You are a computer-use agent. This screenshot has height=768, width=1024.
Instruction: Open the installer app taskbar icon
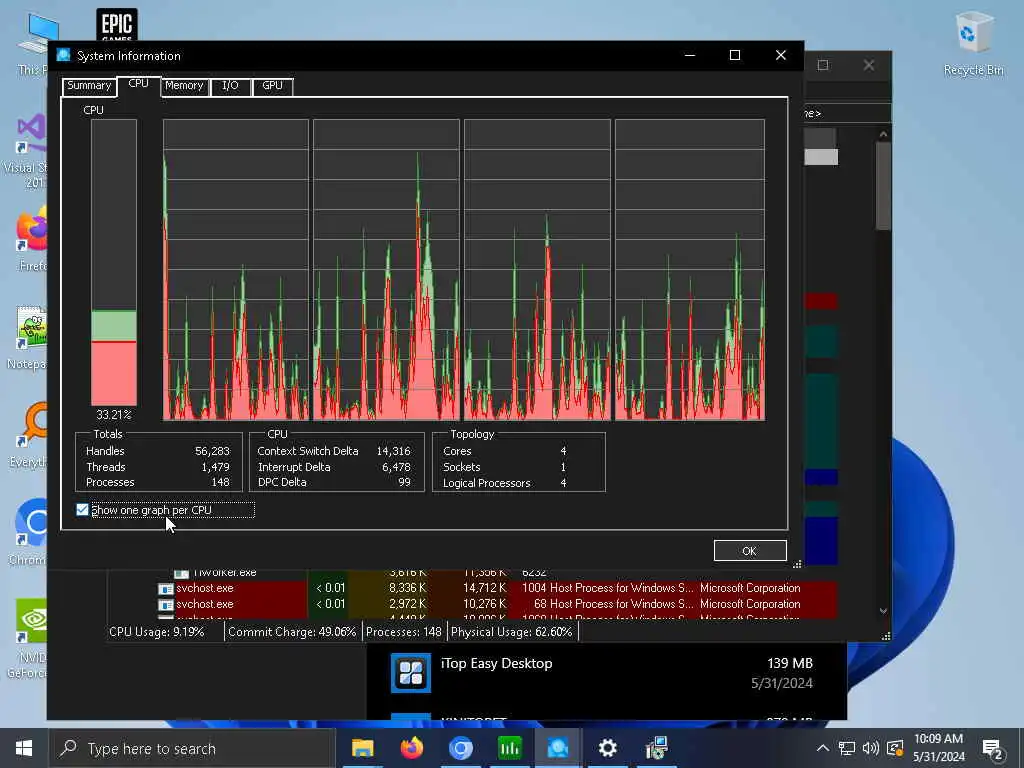(656, 748)
